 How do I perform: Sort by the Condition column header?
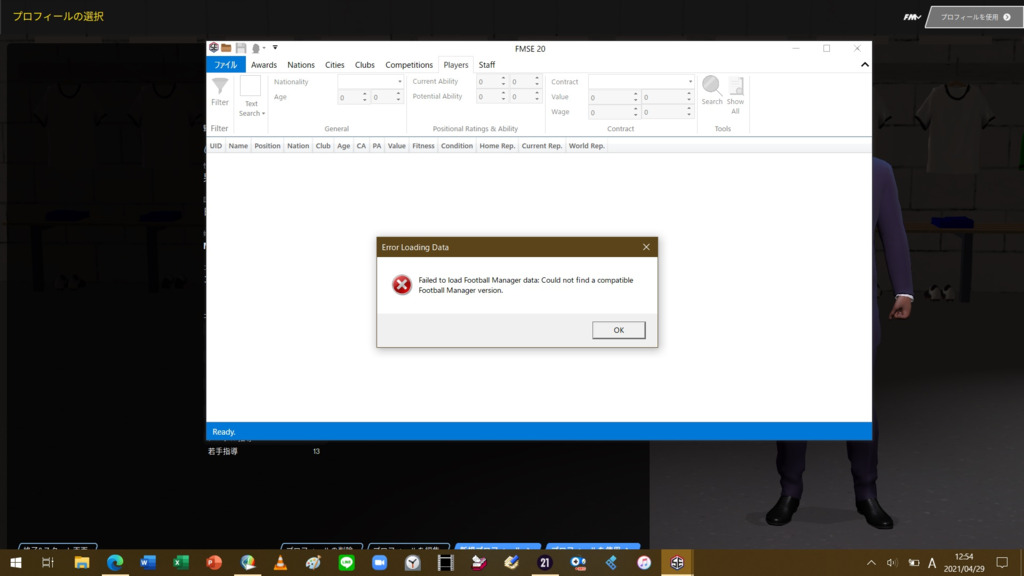[x=456, y=146]
